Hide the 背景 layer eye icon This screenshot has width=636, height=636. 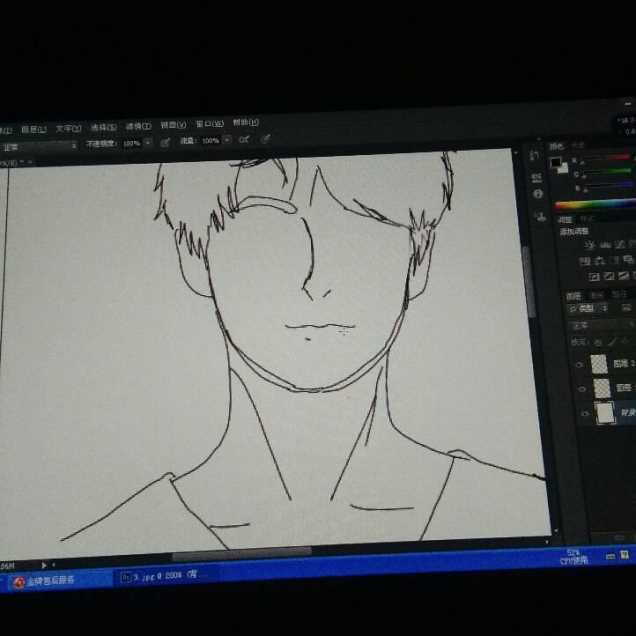(x=584, y=413)
